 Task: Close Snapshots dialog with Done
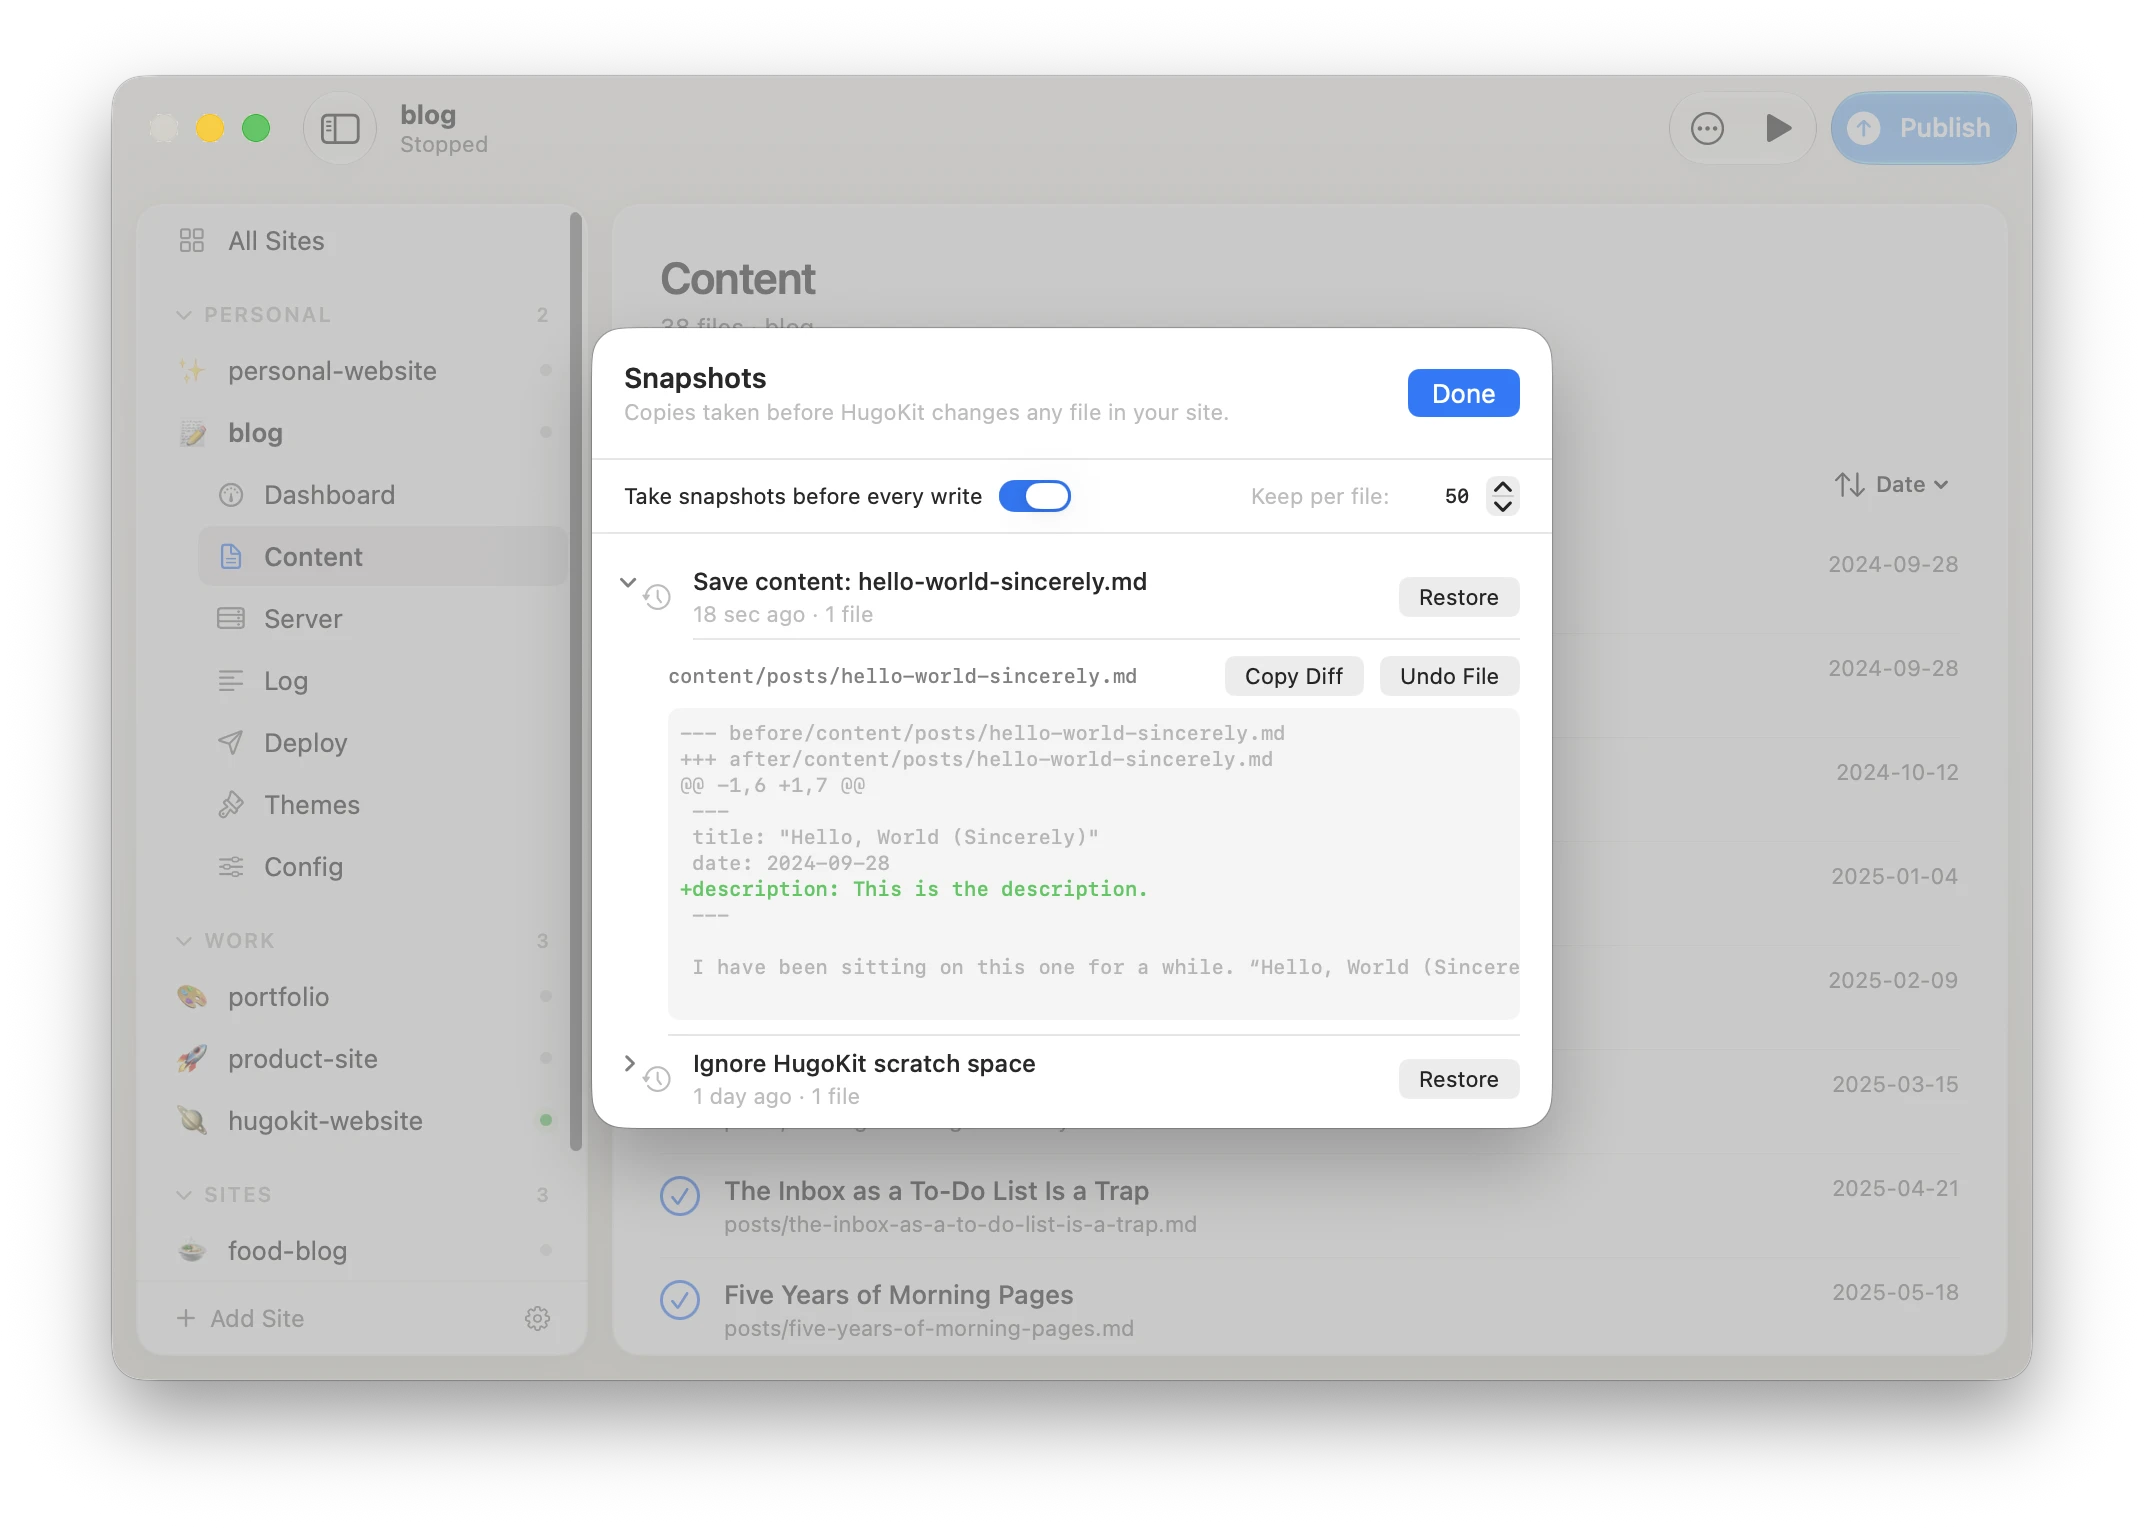click(1463, 393)
